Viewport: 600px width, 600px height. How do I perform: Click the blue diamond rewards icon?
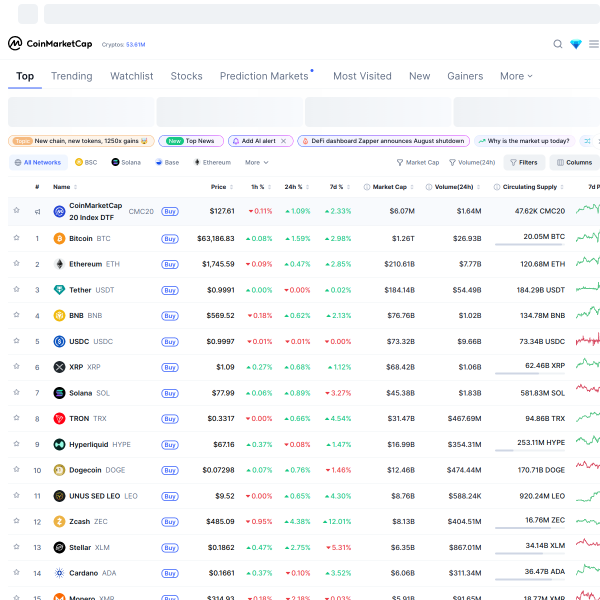coord(576,44)
